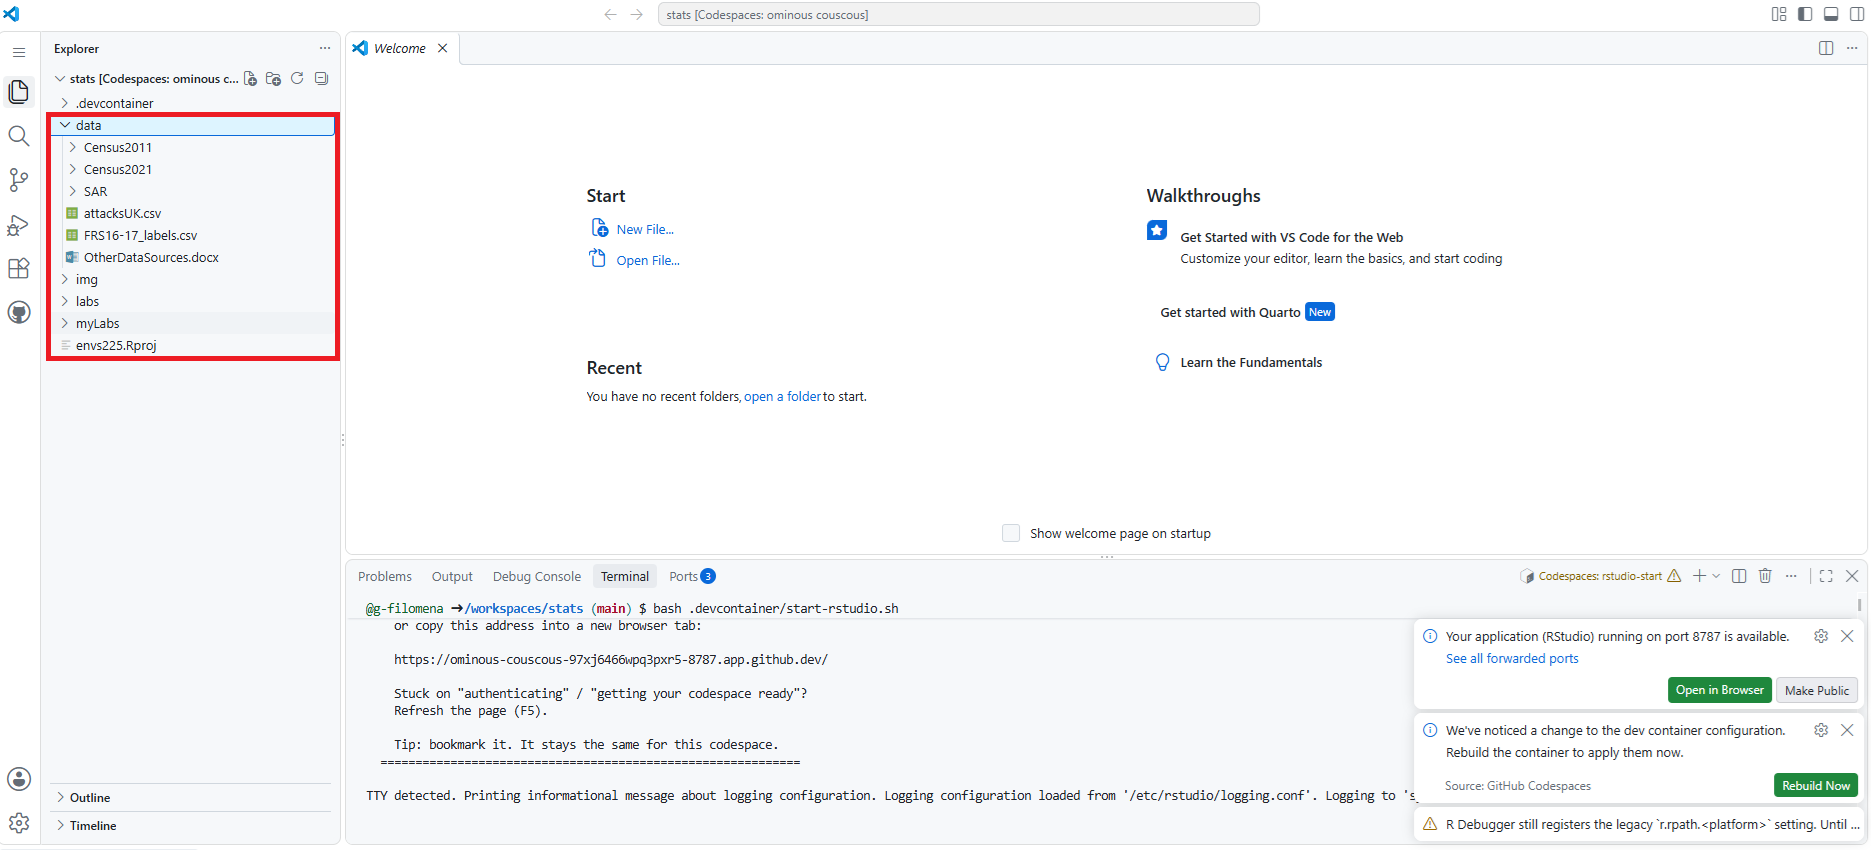
Task: Switch to the Debug Console tab
Action: [537, 576]
